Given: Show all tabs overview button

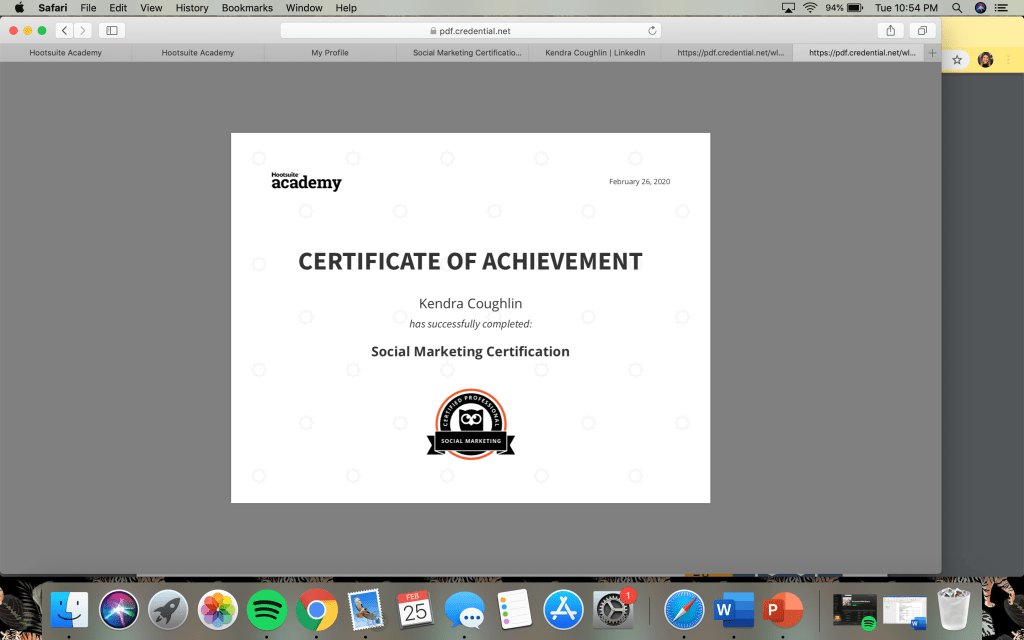Looking at the screenshot, I should (922, 31).
